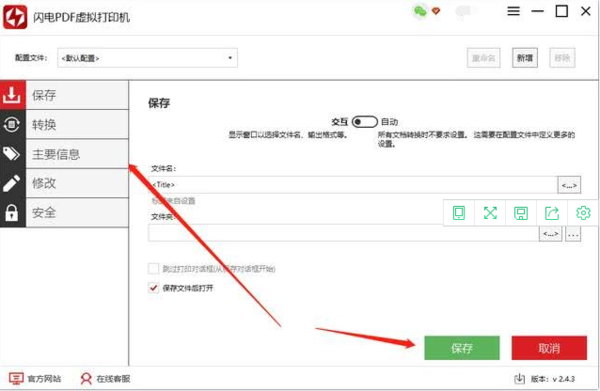This screenshot has height=391, width=600.
Task: Uncheck open file after saving checkbox
Action: pos(153,288)
